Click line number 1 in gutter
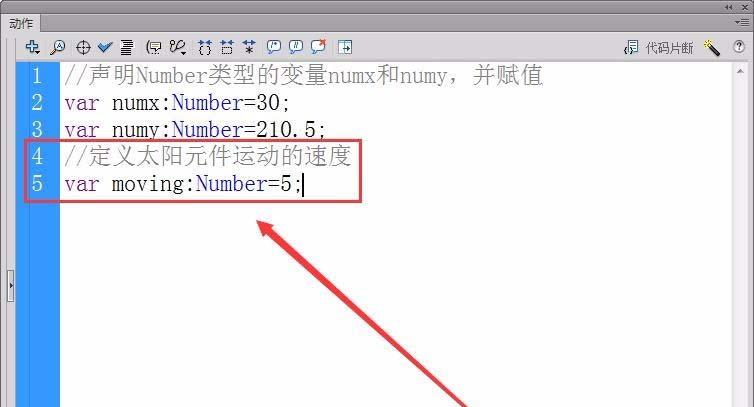754x407 pixels. [37, 76]
